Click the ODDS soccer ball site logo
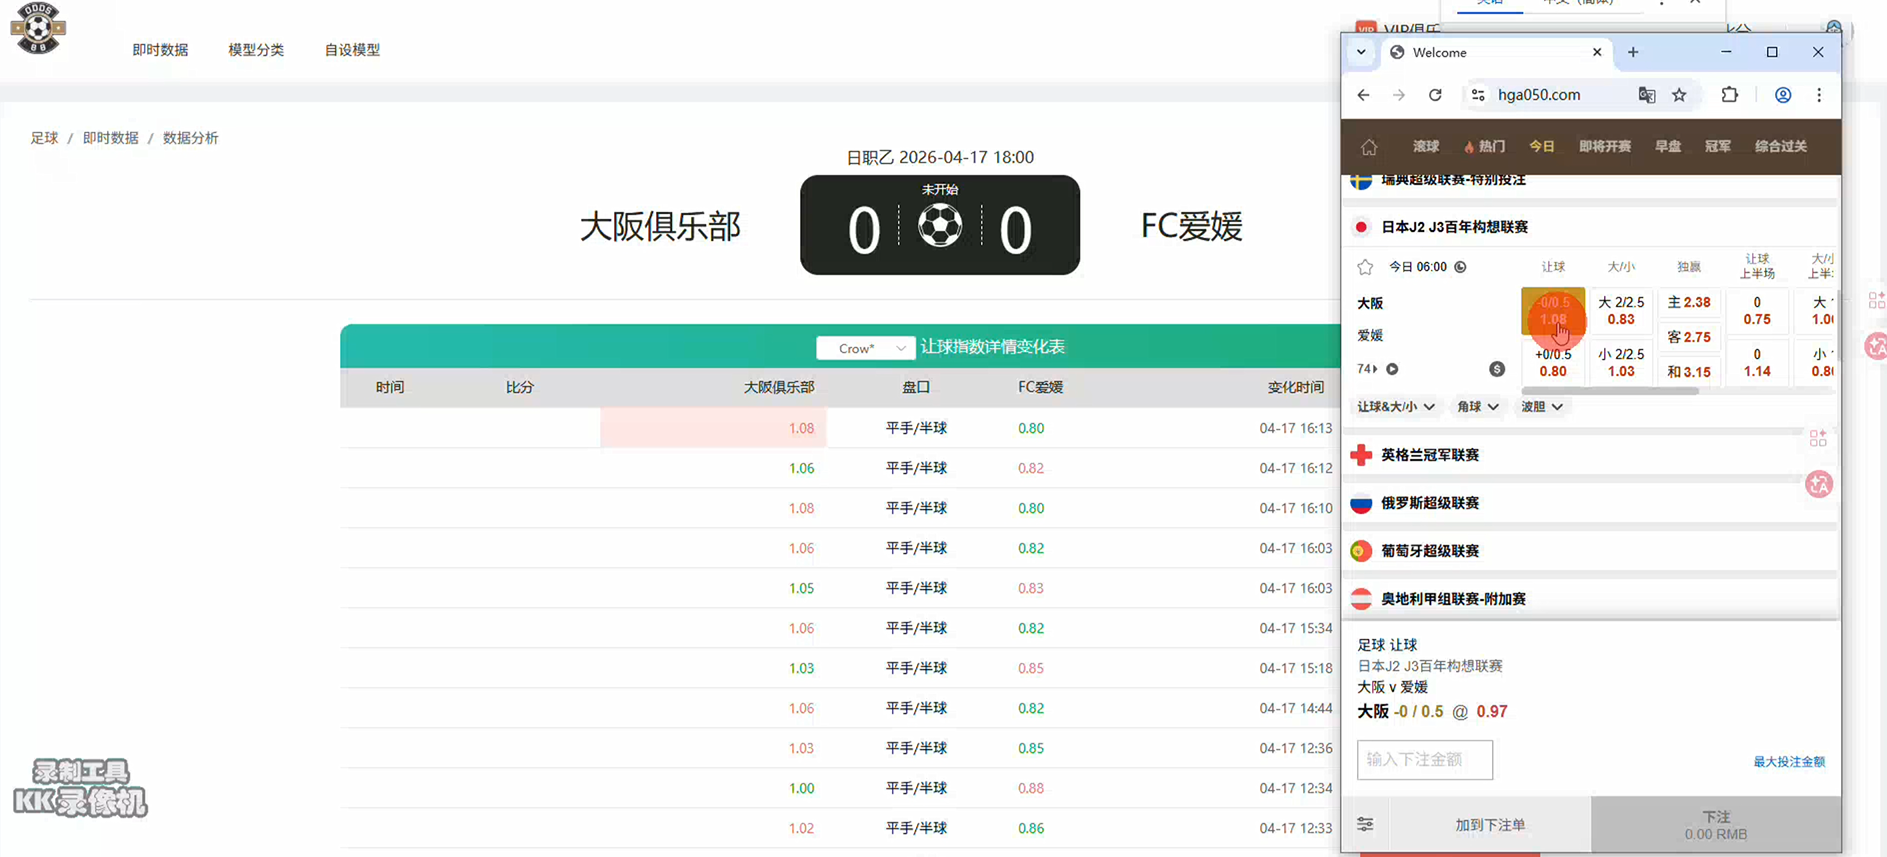The width and height of the screenshot is (1887, 857). click(38, 28)
